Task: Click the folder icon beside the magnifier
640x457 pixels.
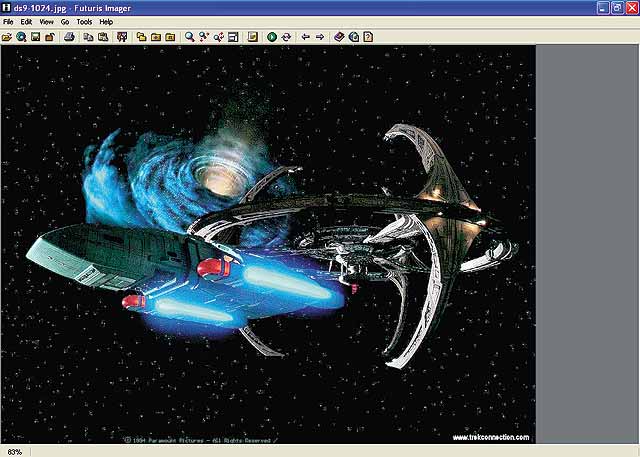Action: [170, 37]
